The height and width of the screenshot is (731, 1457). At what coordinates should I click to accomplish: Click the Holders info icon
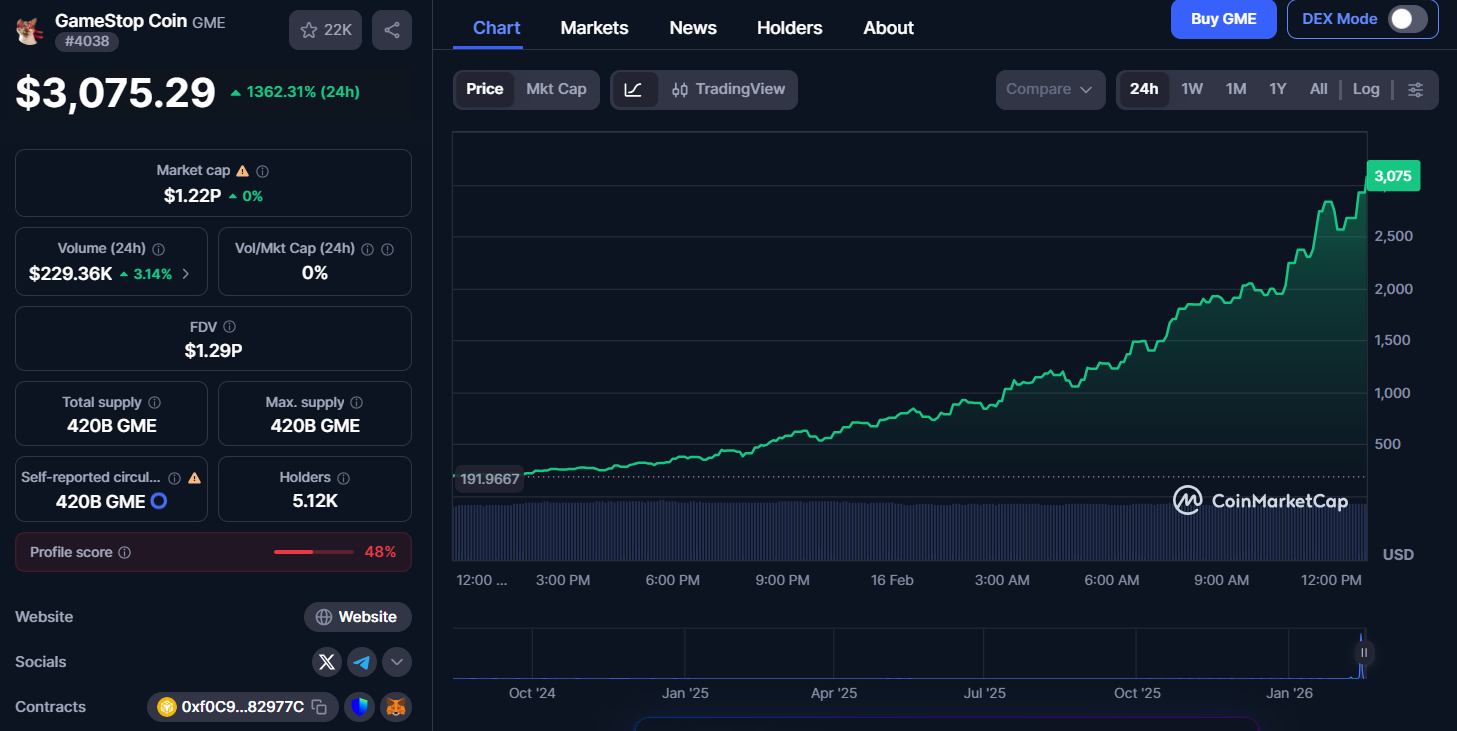(x=343, y=478)
